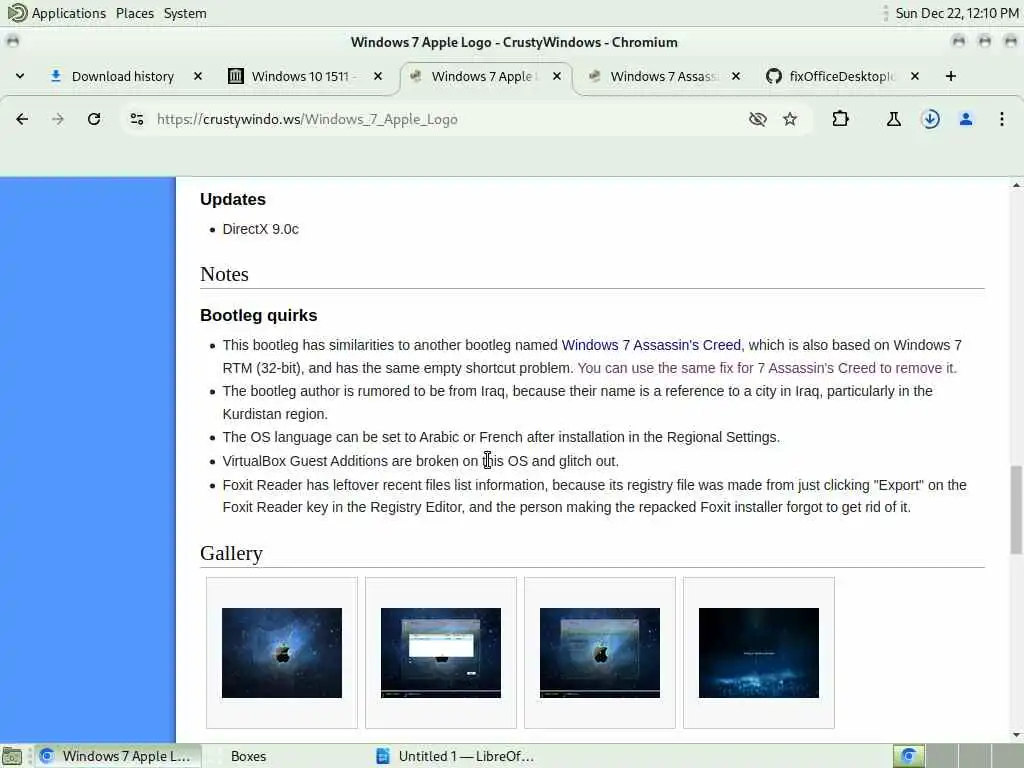The height and width of the screenshot is (768, 1024).
Task: Open third gallery thumbnail with Apple desktop
Action: (x=600, y=652)
